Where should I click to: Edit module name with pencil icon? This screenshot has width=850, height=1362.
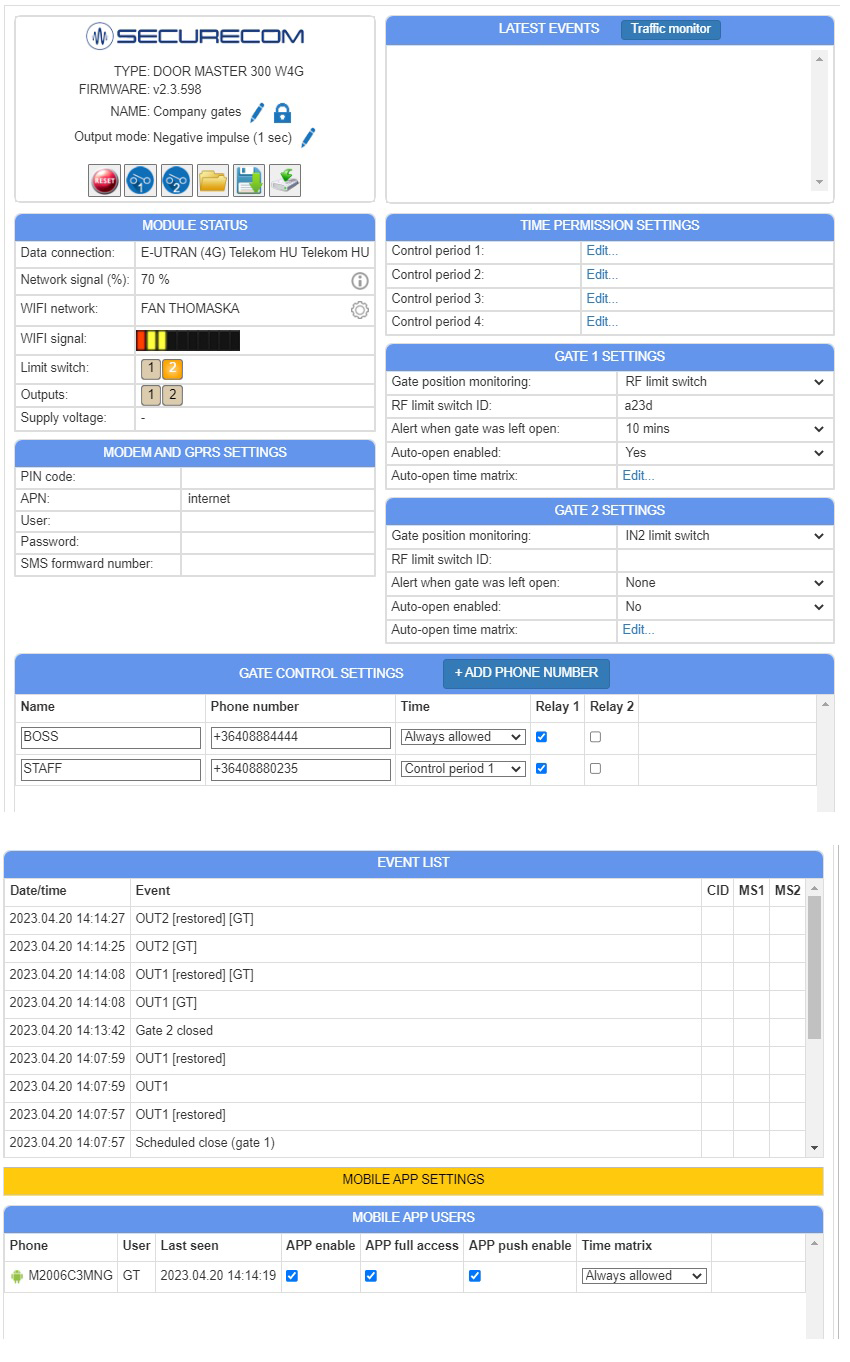click(257, 113)
